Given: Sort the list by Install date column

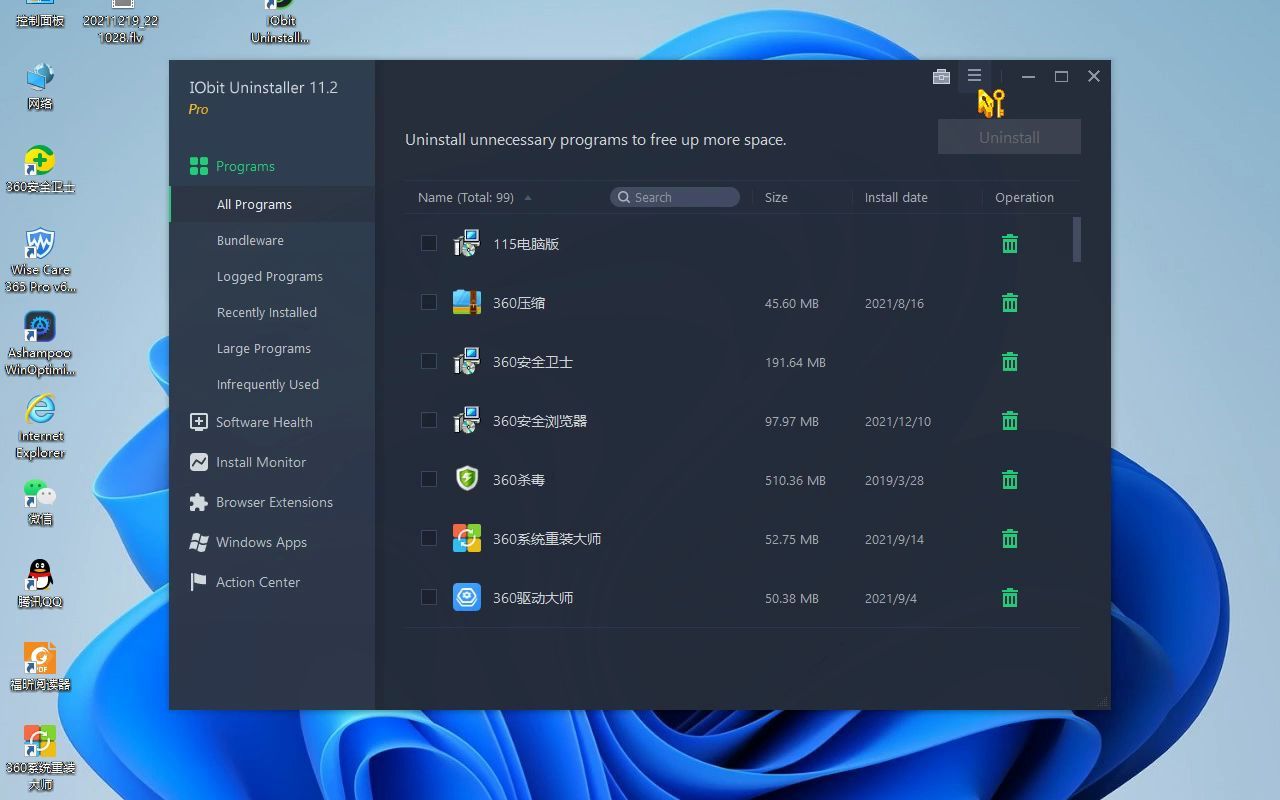Looking at the screenshot, I should coord(896,197).
